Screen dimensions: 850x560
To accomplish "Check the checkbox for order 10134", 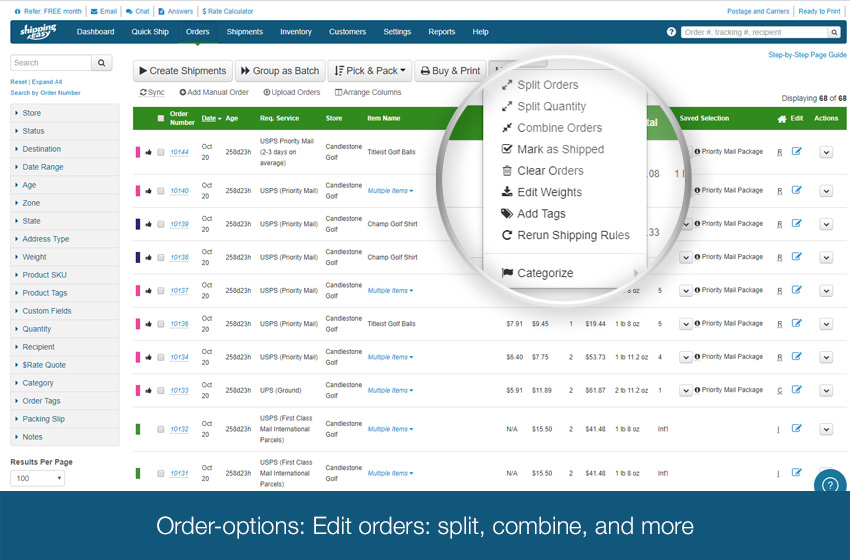I will [160, 357].
